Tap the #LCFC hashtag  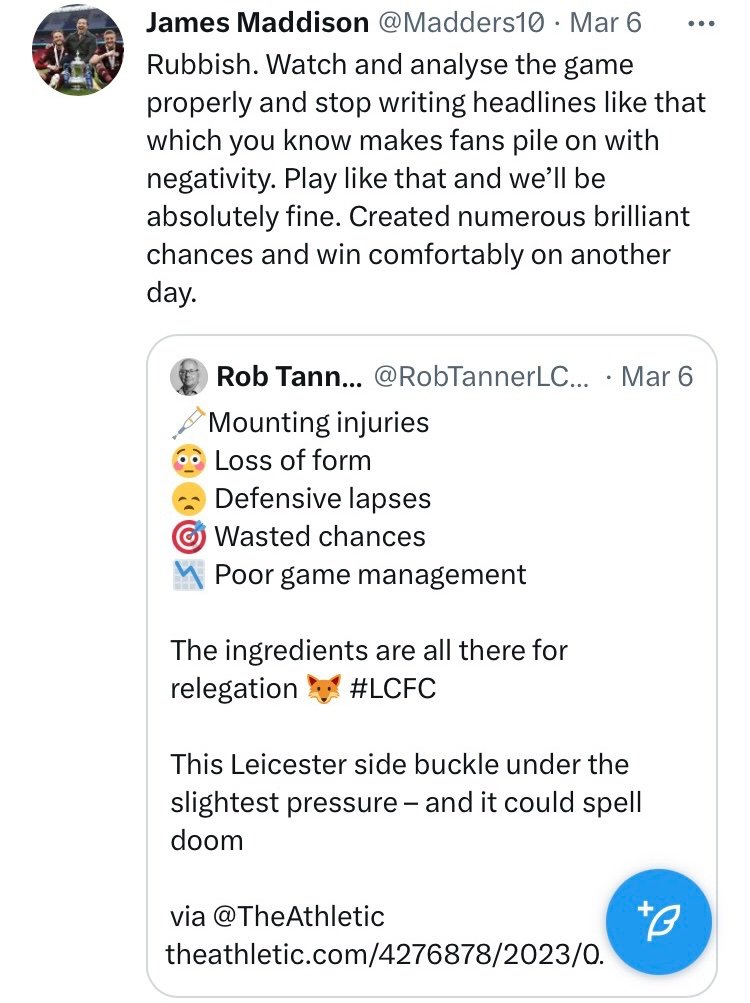tap(393, 689)
